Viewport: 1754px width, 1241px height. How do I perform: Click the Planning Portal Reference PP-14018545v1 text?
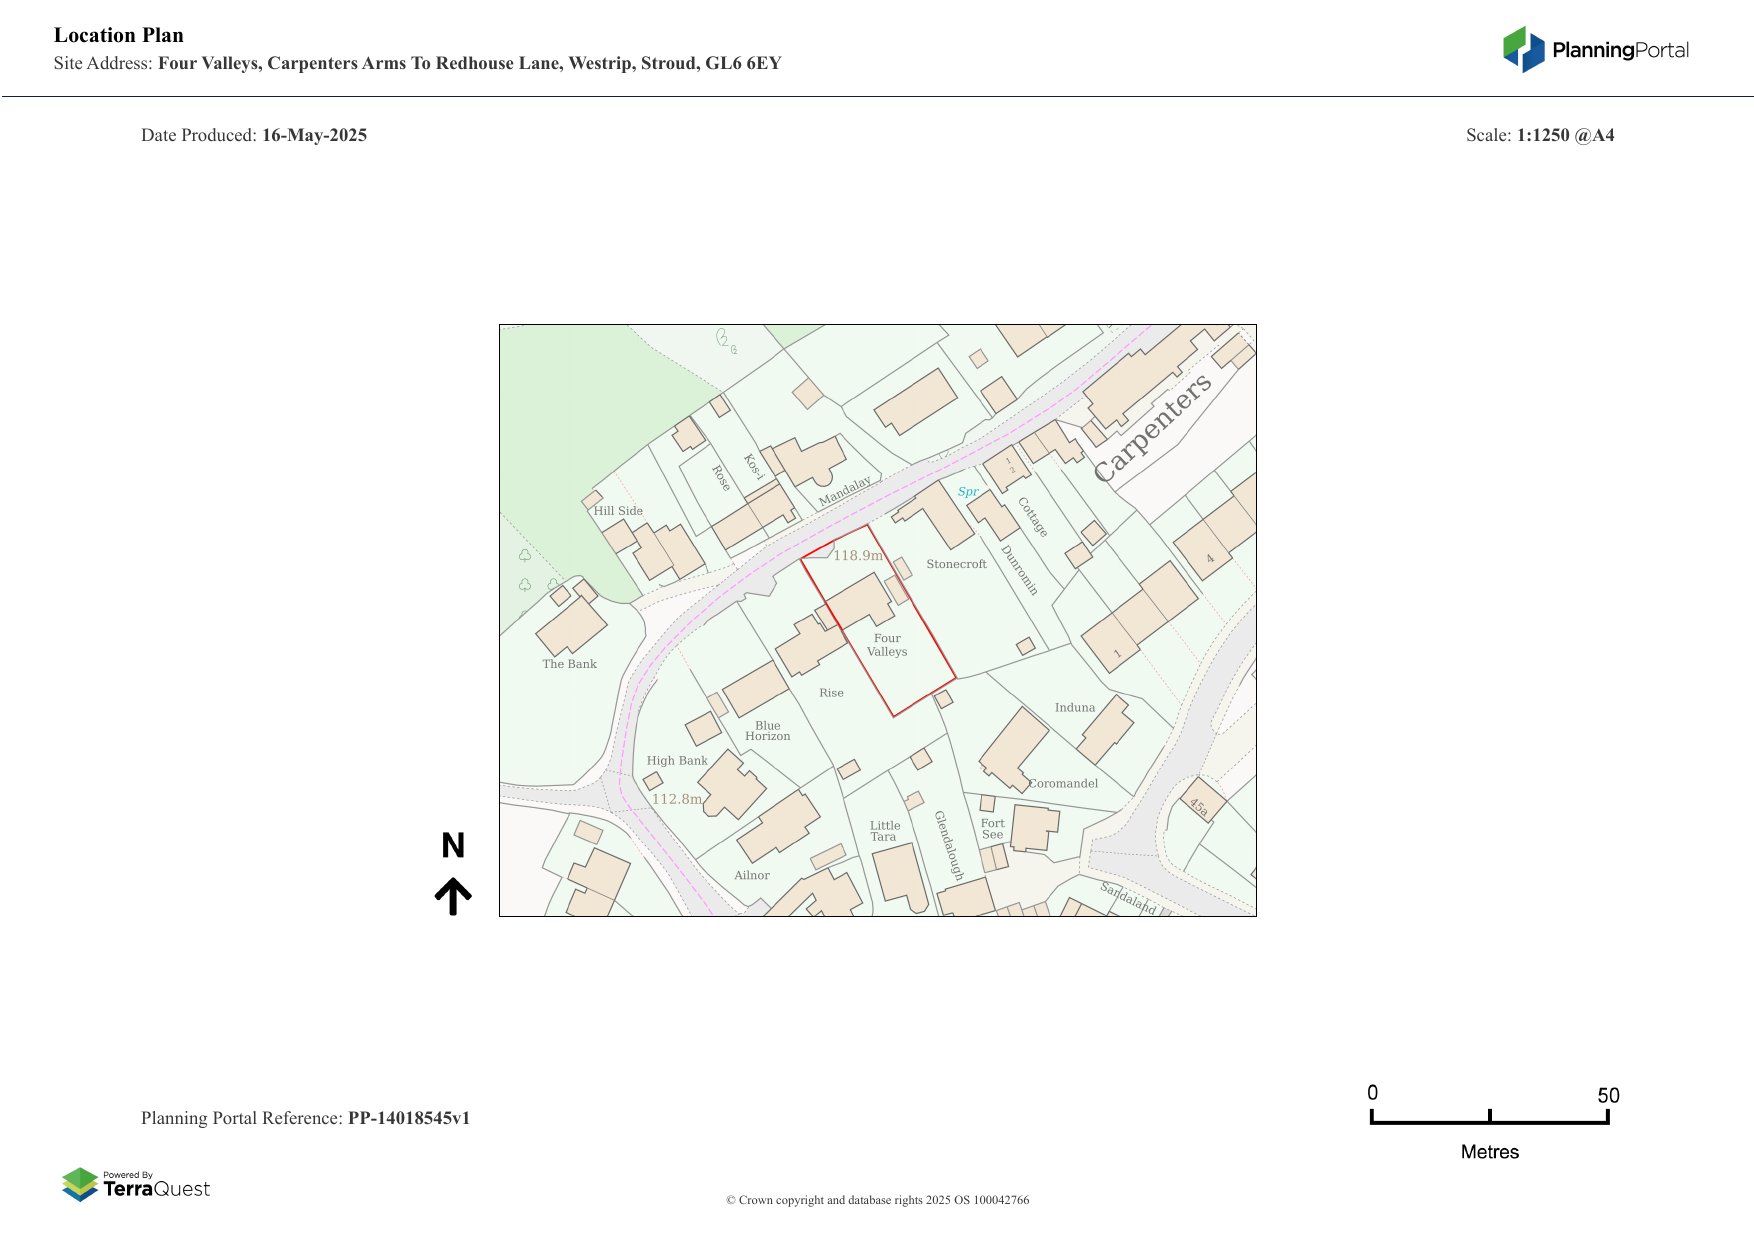point(305,1118)
